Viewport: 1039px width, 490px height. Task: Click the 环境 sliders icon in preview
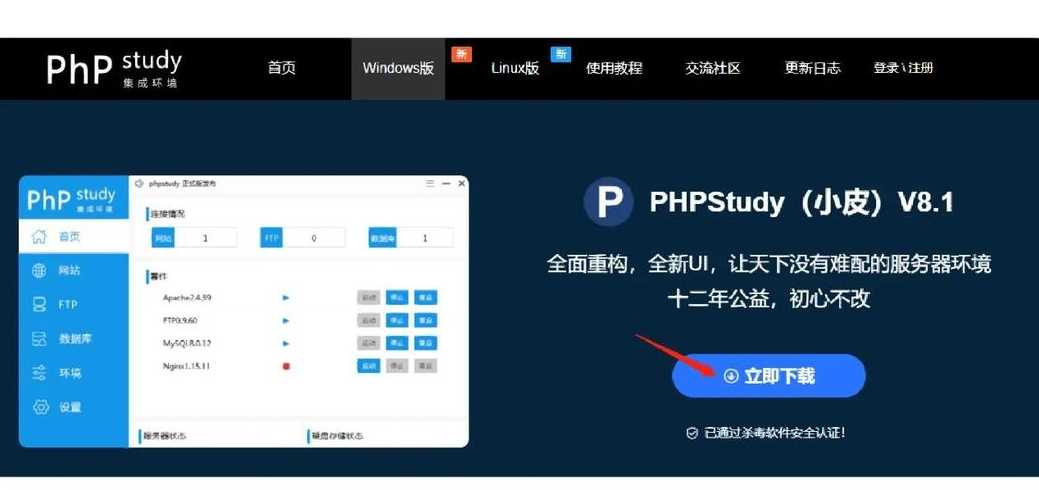[40, 373]
